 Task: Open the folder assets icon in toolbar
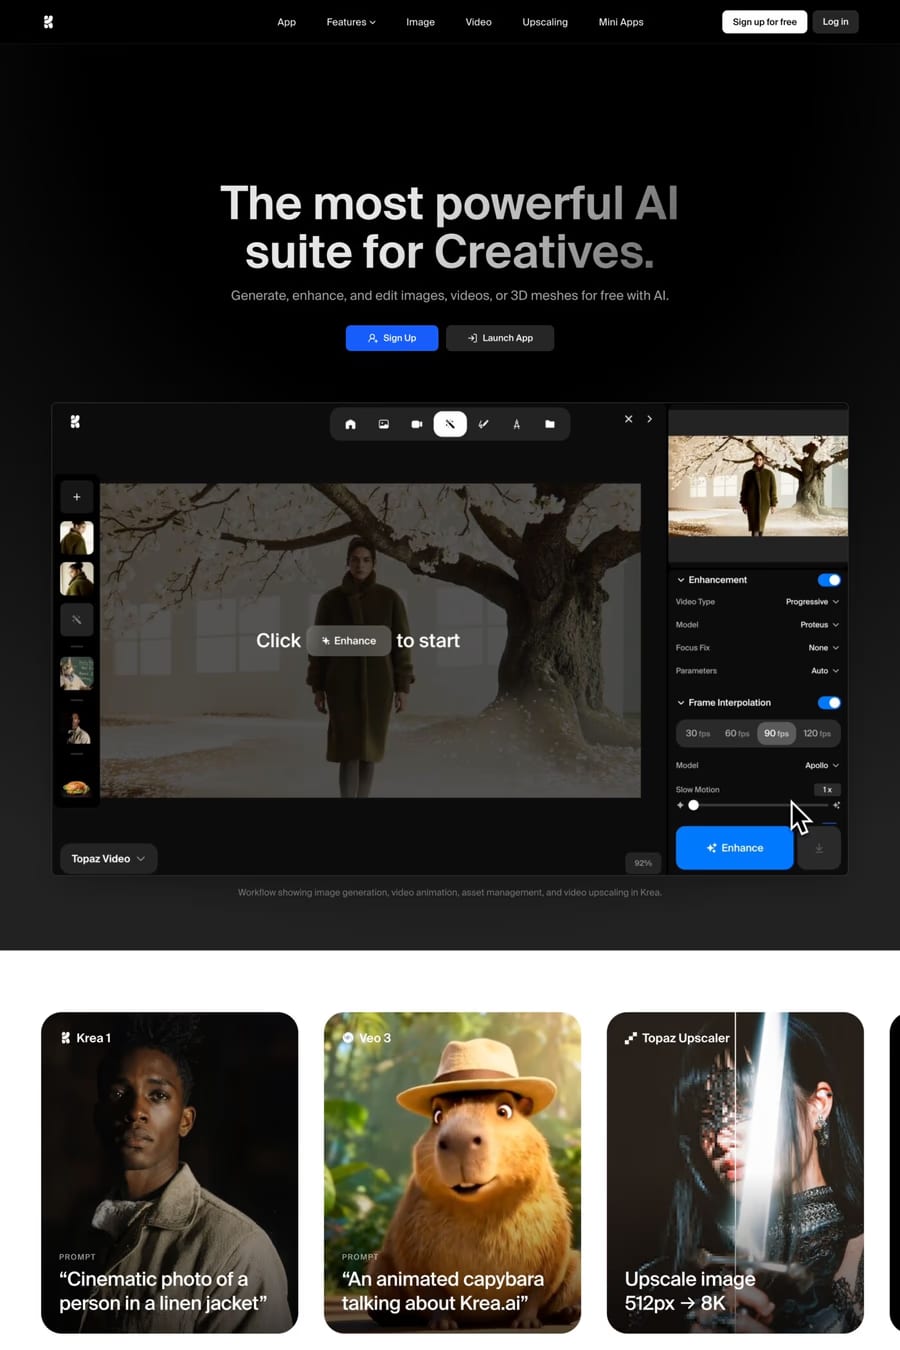550,424
